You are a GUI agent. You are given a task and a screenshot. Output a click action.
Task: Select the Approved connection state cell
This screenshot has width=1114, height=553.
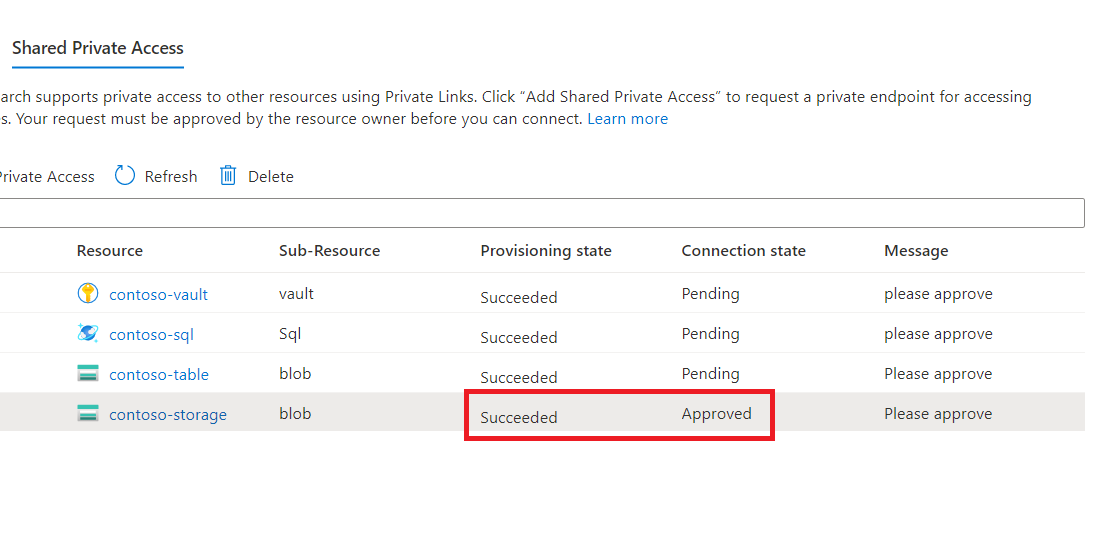tap(716, 414)
